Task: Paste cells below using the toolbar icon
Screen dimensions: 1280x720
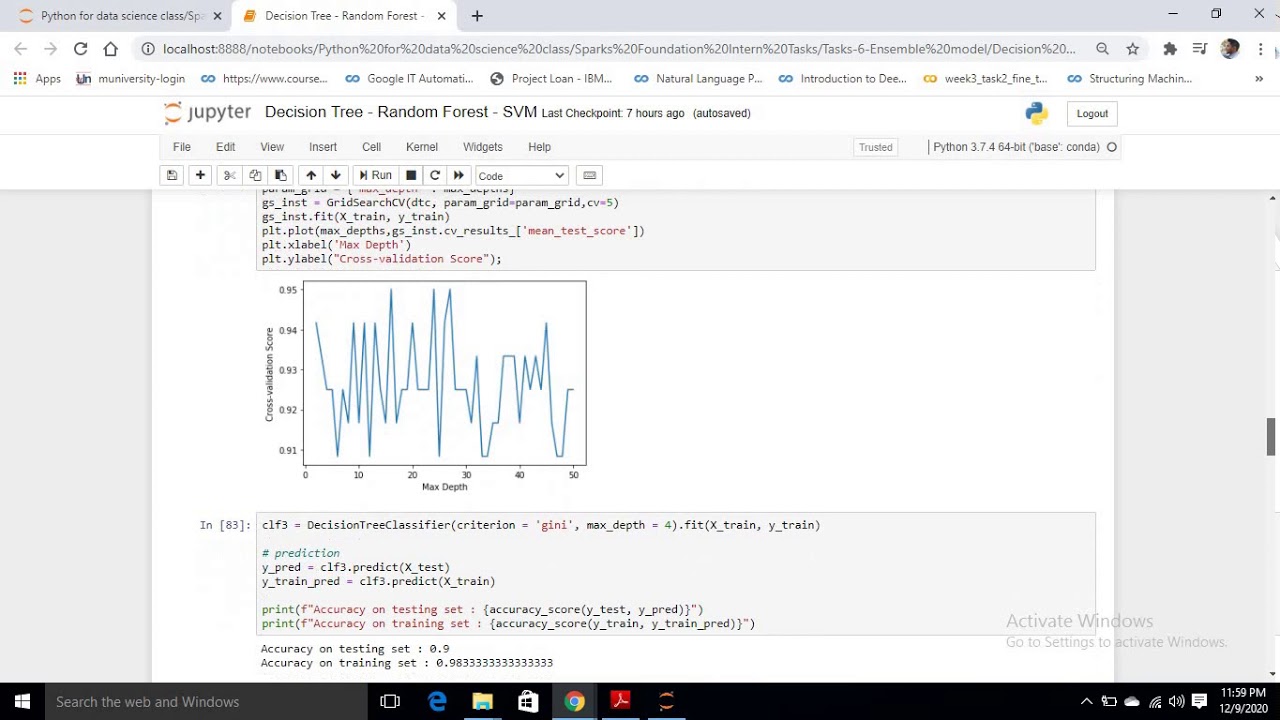Action: [x=281, y=175]
